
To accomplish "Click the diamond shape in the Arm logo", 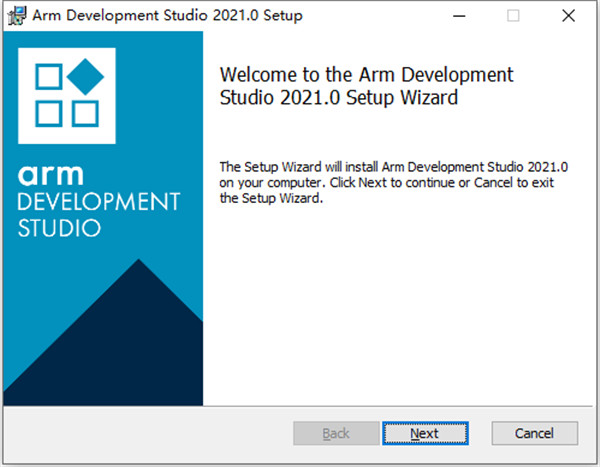I will (85, 74).
